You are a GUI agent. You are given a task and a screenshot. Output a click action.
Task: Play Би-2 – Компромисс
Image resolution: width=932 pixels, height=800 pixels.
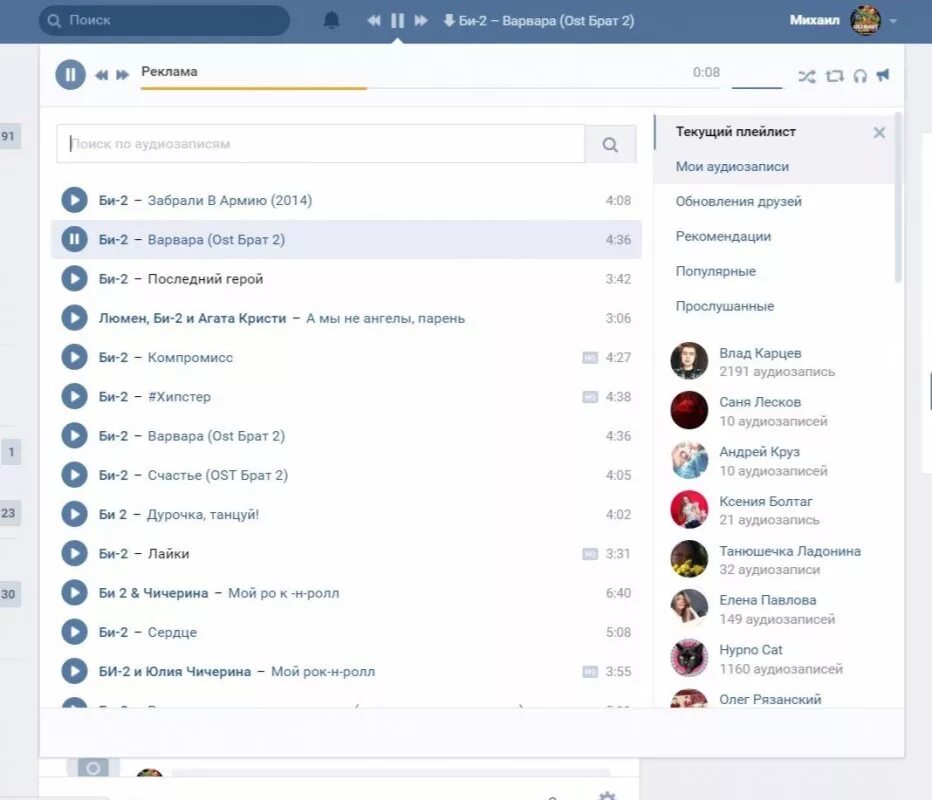[74, 357]
